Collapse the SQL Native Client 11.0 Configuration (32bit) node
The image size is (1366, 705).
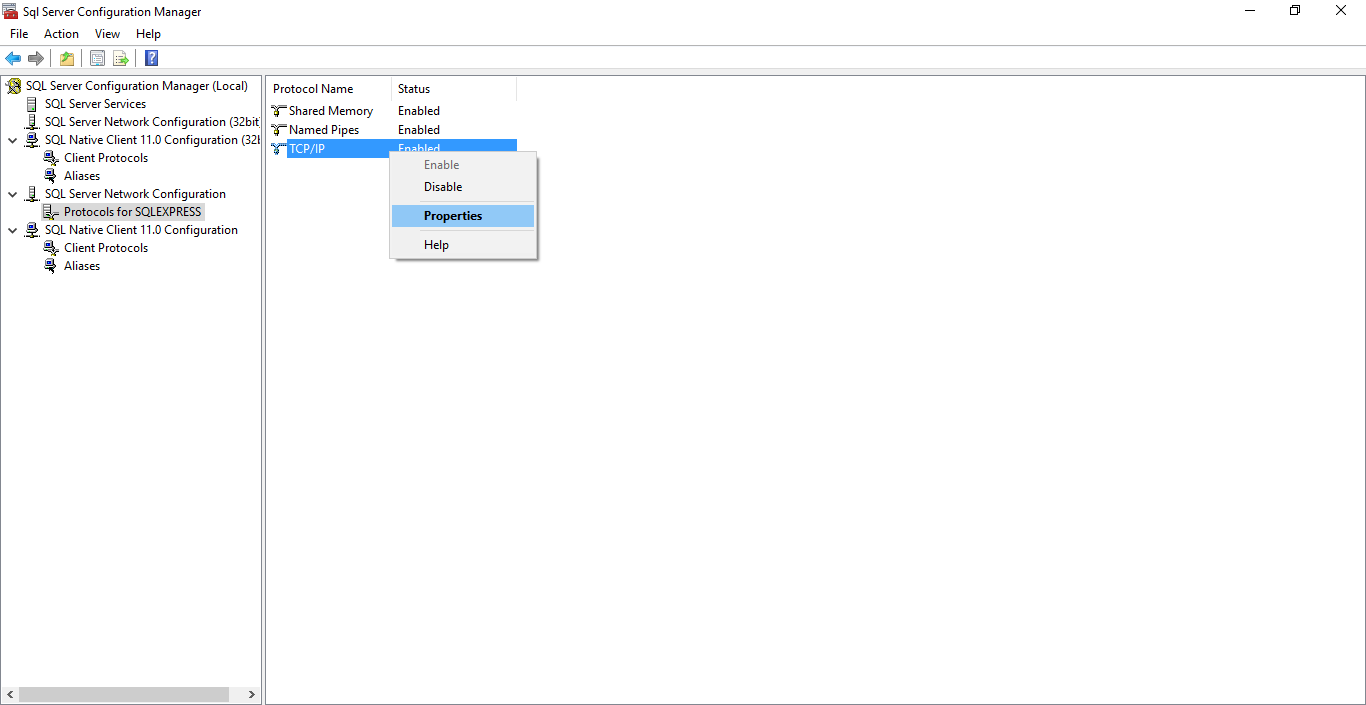click(x=12, y=140)
